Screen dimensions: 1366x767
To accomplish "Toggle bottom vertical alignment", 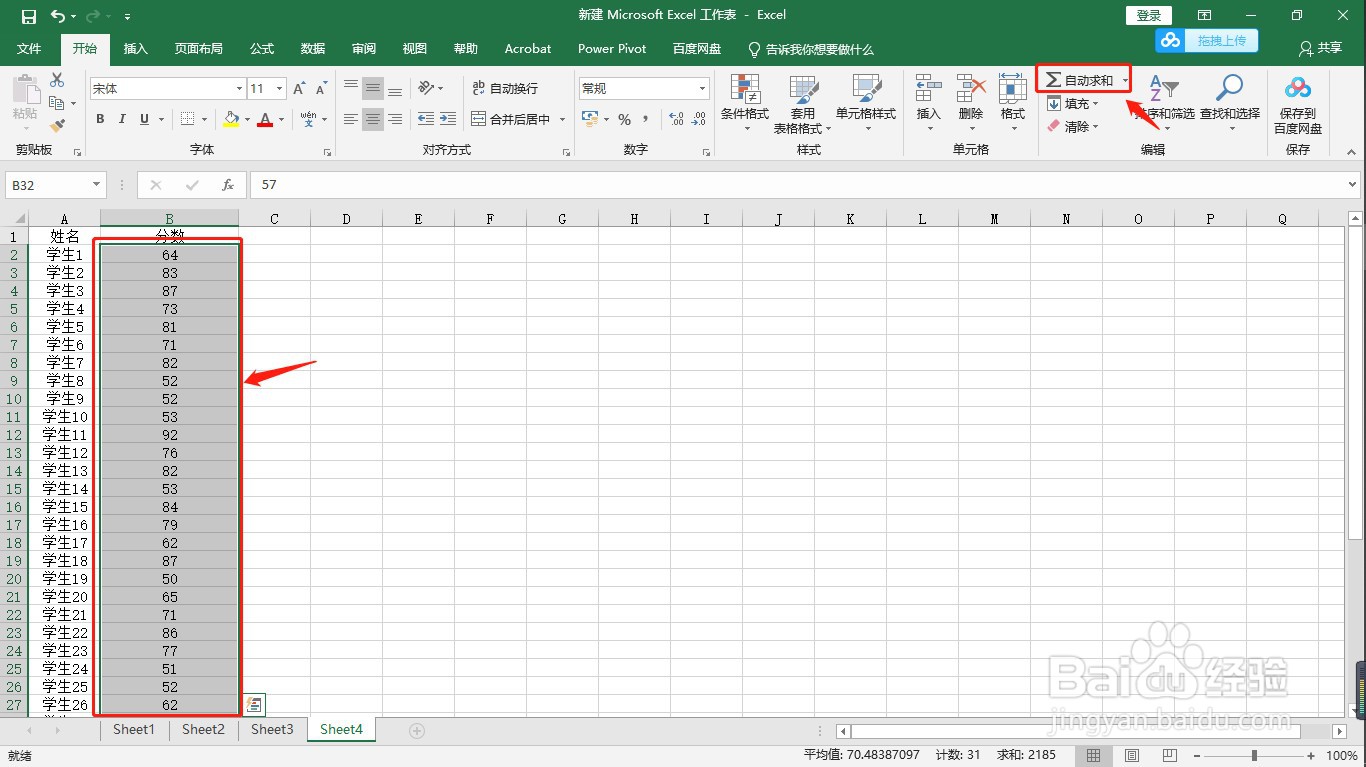I will coord(395,88).
